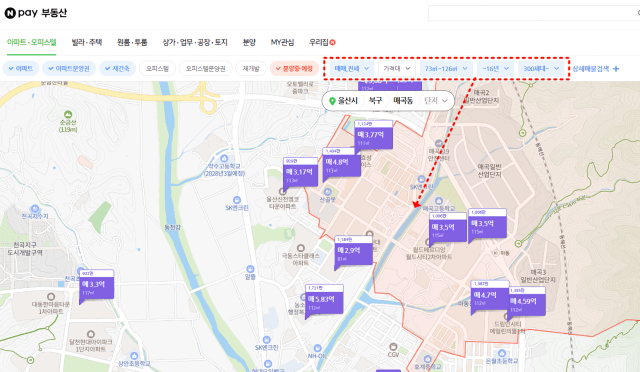Select the CGV map marker icon
Screen dimensions: 640x372
(x=393, y=347)
